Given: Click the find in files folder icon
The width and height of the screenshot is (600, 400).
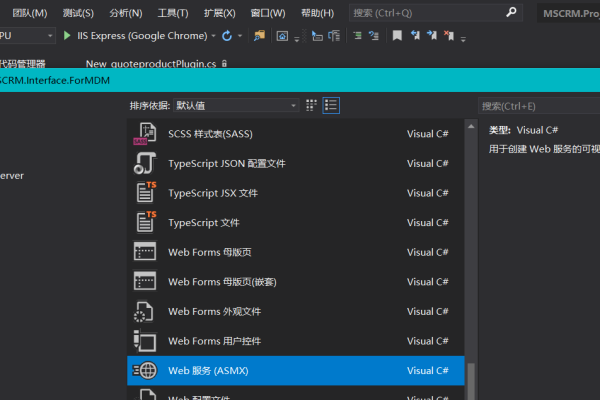Looking at the screenshot, I should coord(259,36).
